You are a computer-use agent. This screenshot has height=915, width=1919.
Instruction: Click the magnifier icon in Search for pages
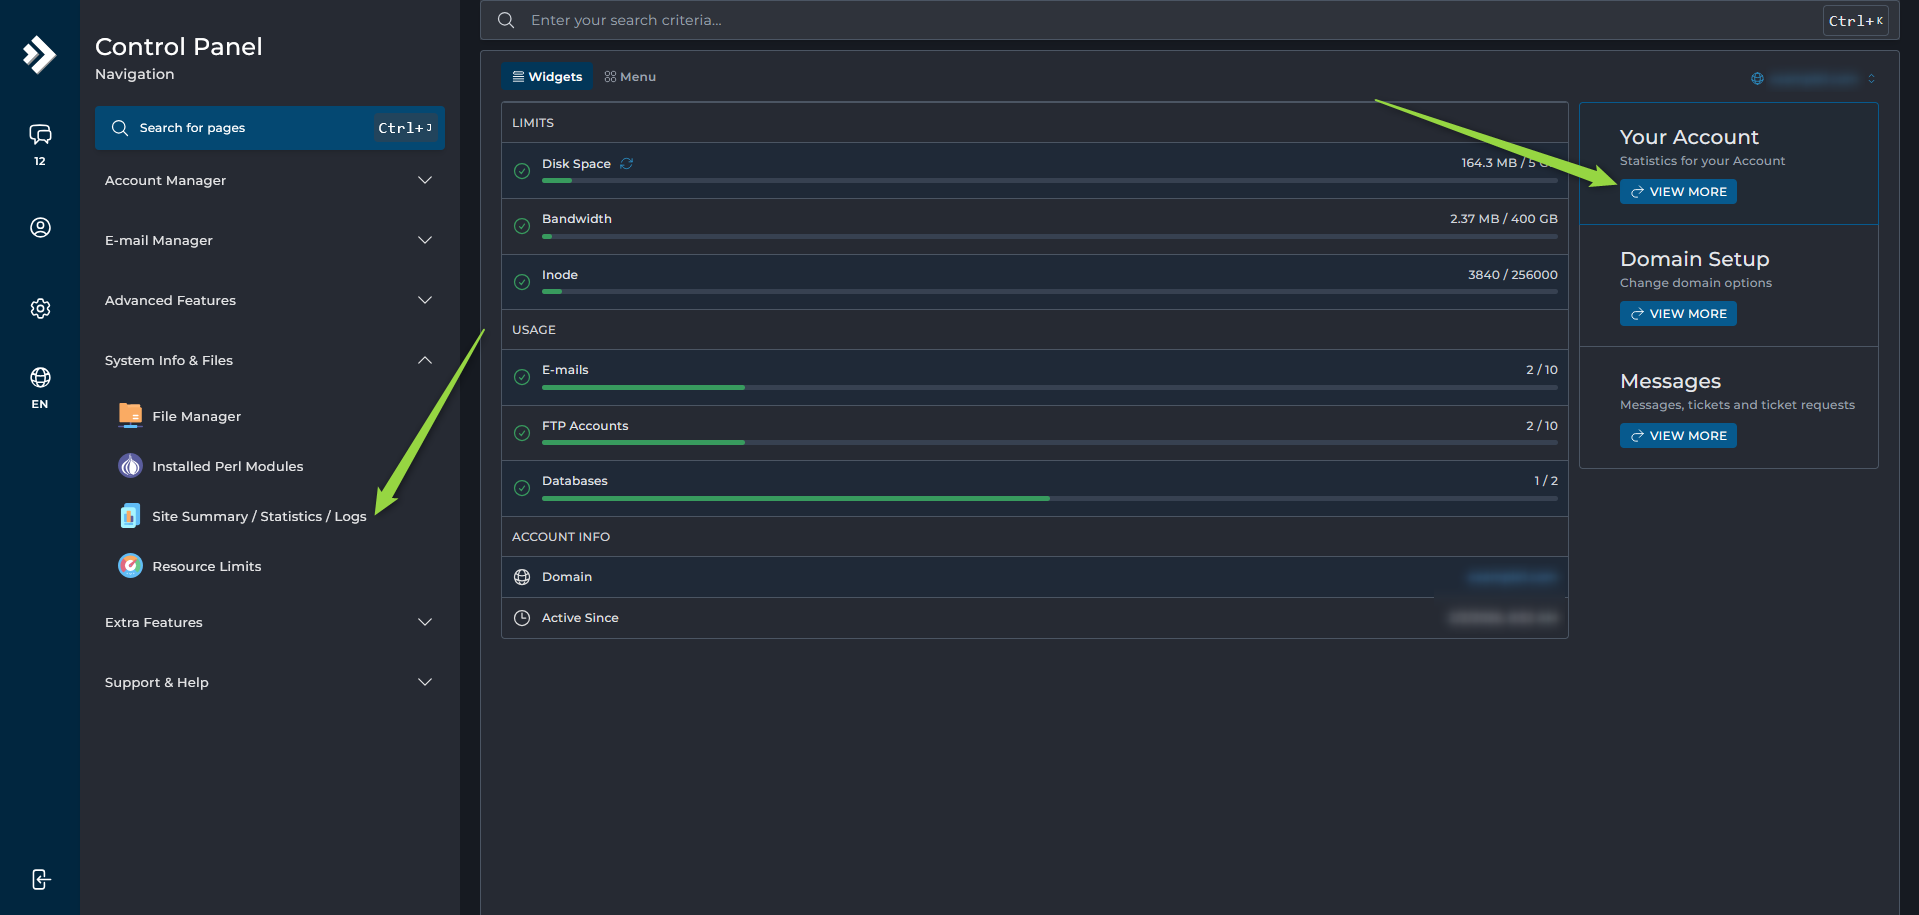tap(120, 128)
